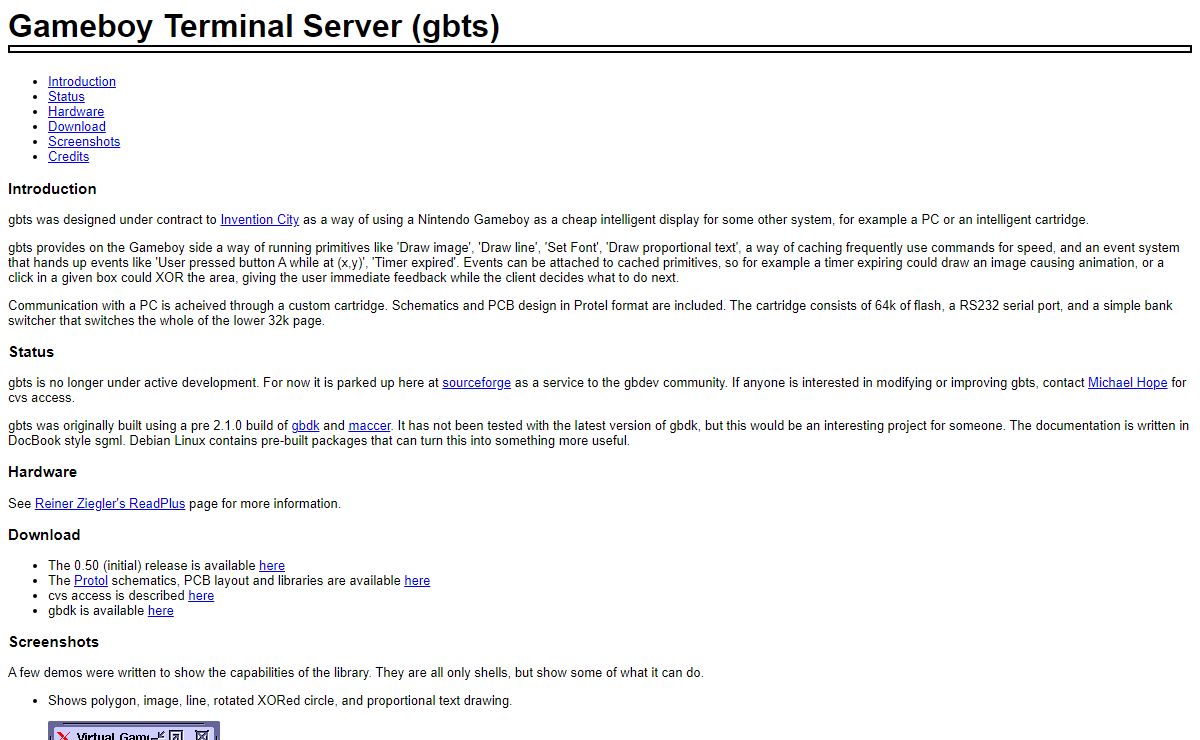Follow the maccer link
This screenshot has height=740, width=1200.
[370, 426]
